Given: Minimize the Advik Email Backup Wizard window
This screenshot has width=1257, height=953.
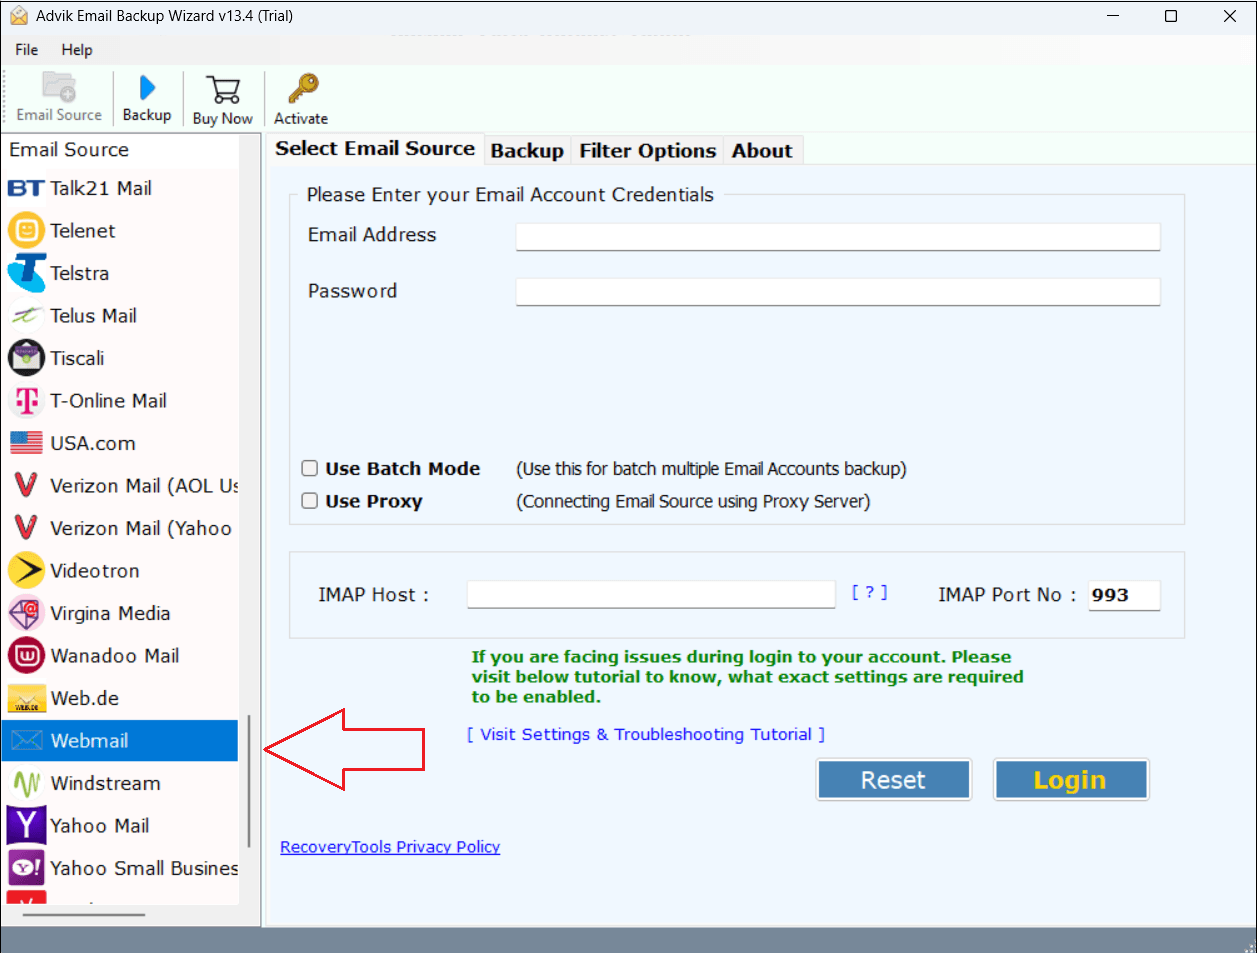Looking at the screenshot, I should (1113, 16).
